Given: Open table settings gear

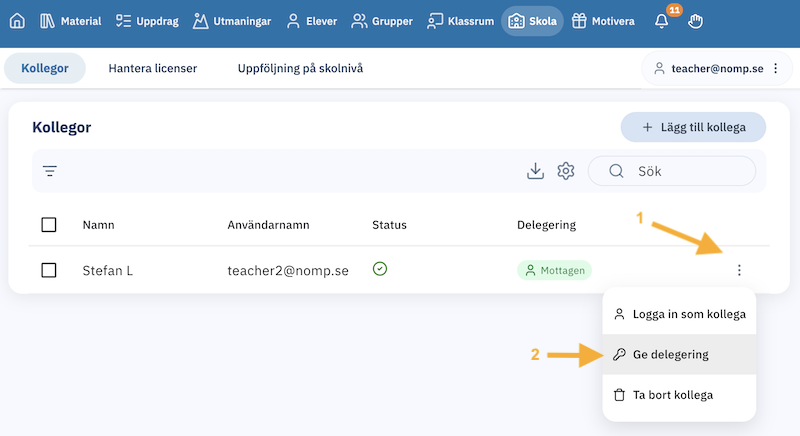Looking at the screenshot, I should [x=566, y=171].
